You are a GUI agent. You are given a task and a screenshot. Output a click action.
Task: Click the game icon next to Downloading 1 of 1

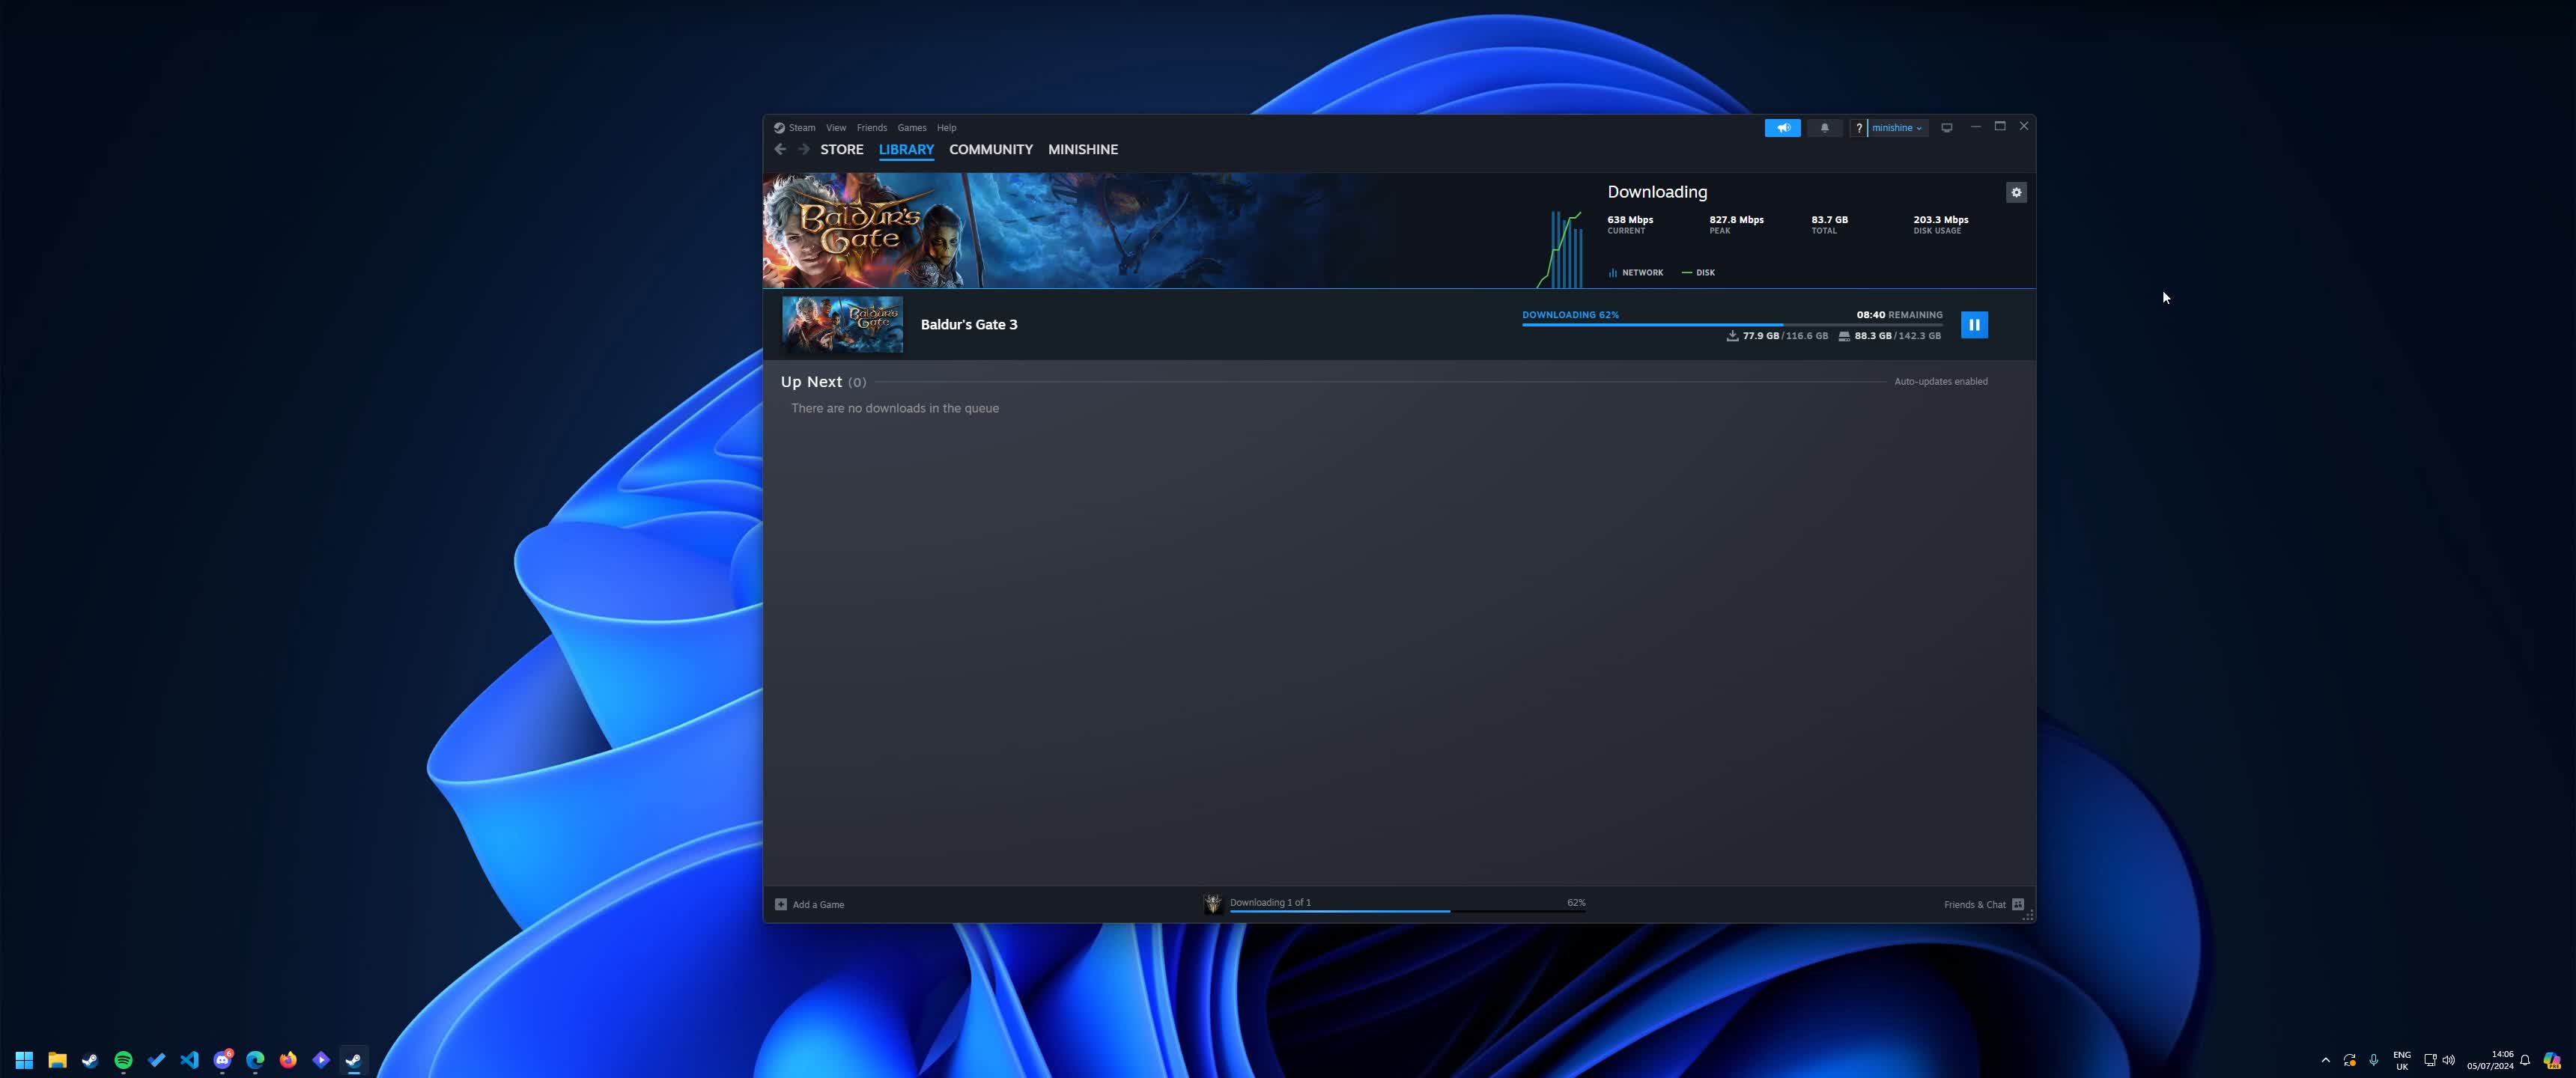(1212, 903)
